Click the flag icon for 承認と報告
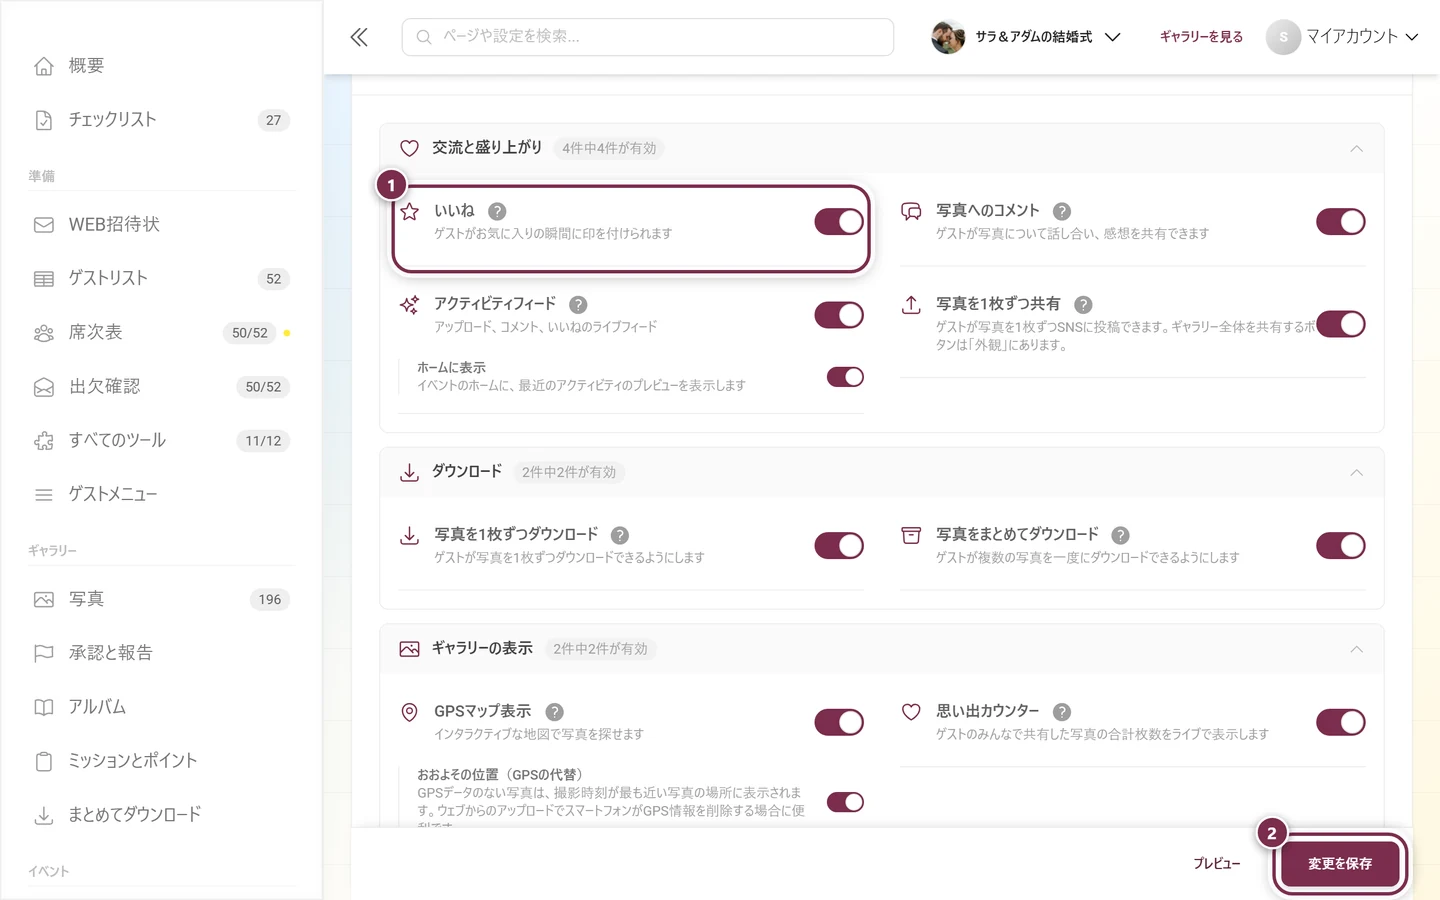Screen dimensions: 1440x900 click(x=44, y=653)
